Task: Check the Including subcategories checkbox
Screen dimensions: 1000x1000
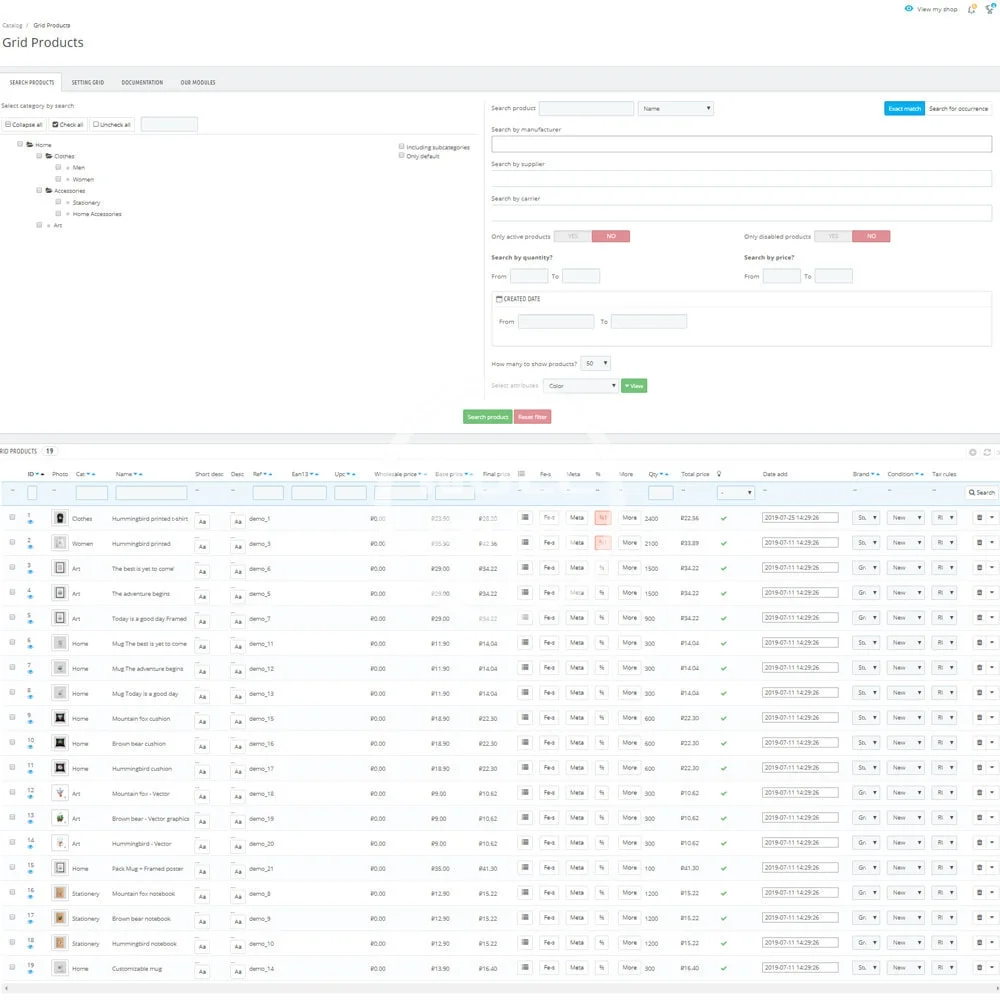Action: [402, 147]
